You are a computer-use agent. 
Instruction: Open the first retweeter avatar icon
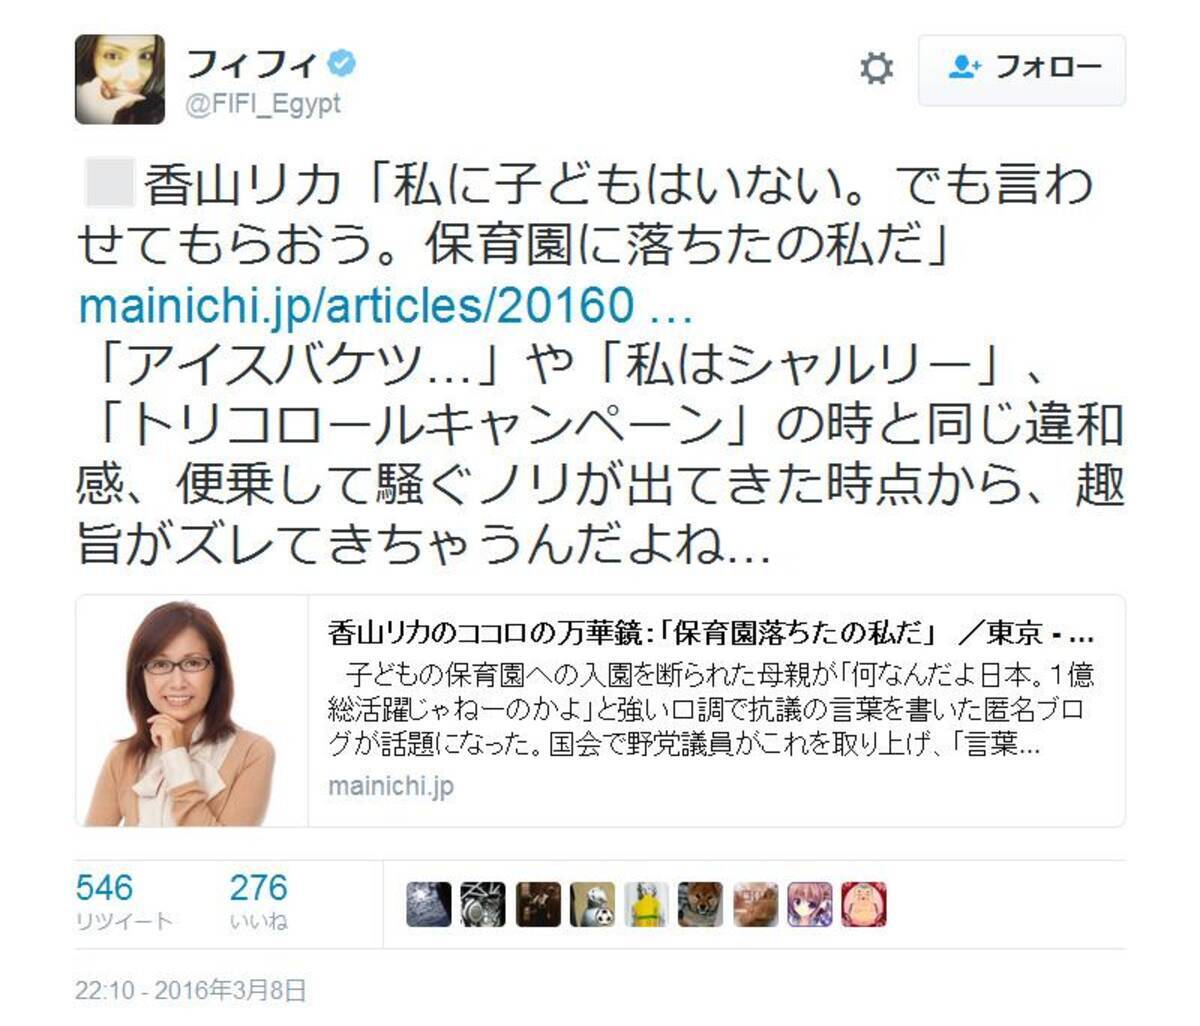point(429,905)
